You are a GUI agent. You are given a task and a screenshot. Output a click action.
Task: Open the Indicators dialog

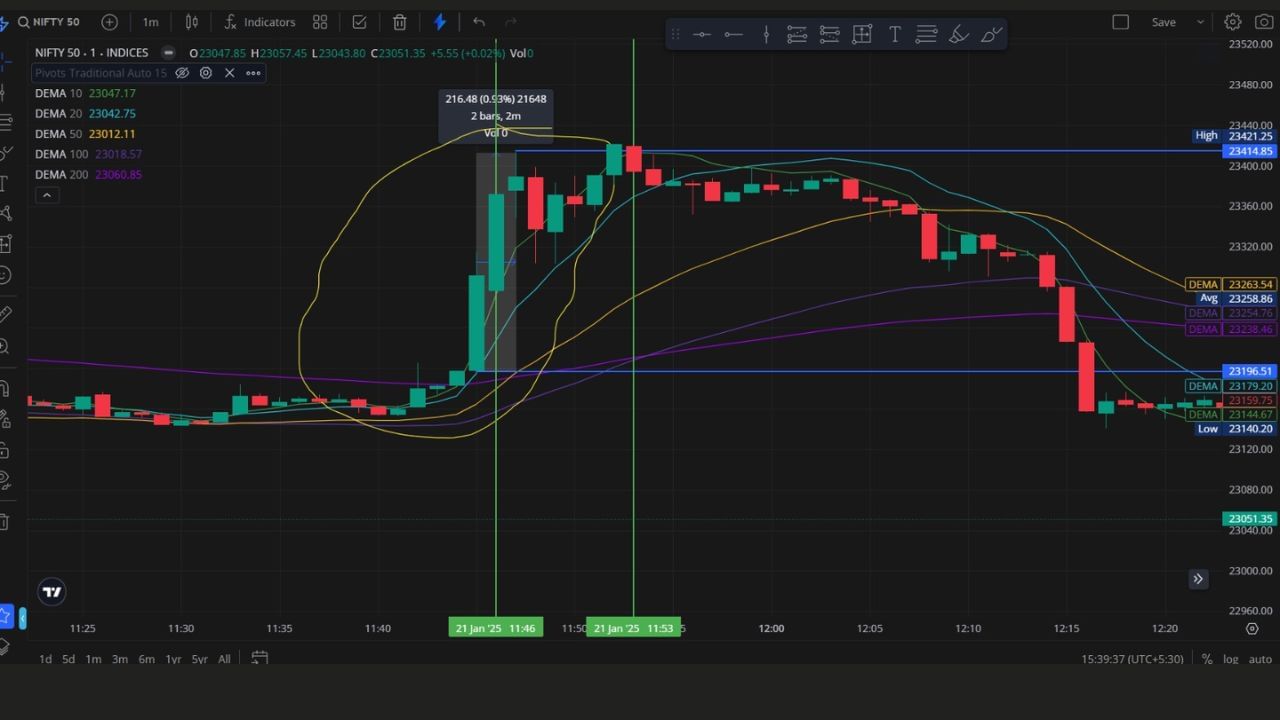[x=259, y=22]
